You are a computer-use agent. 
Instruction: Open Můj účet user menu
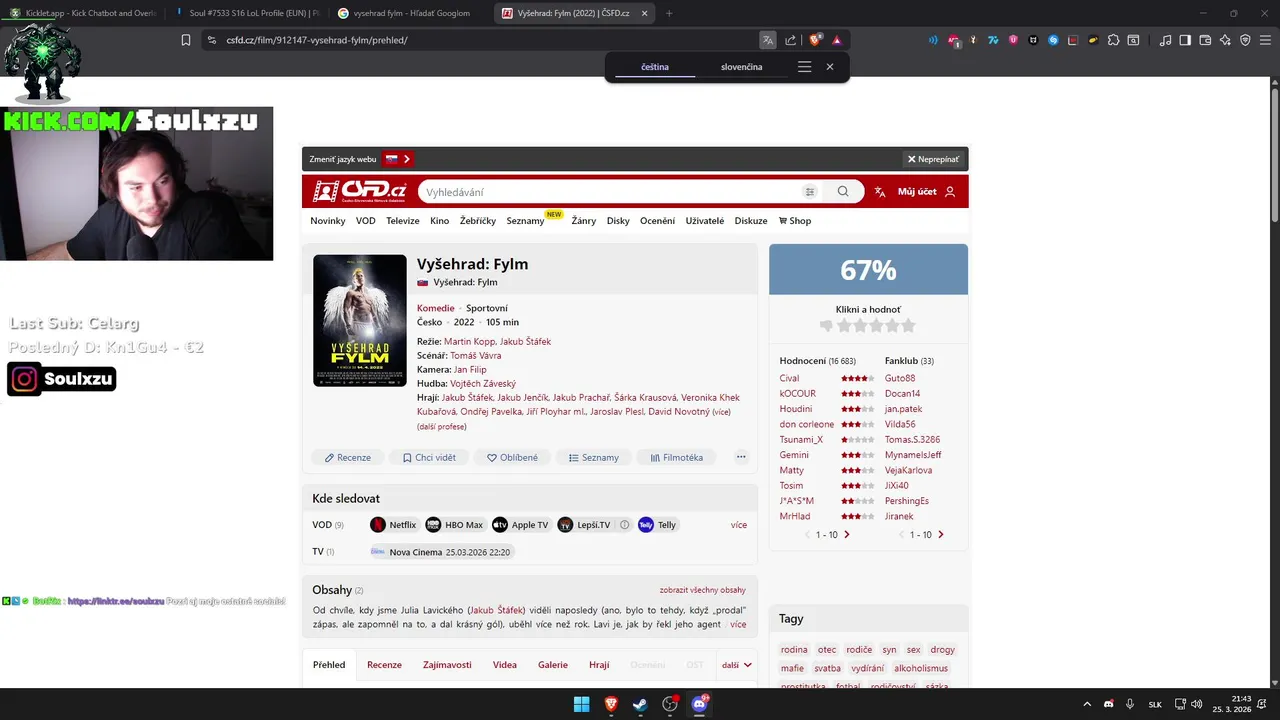[x=927, y=192]
